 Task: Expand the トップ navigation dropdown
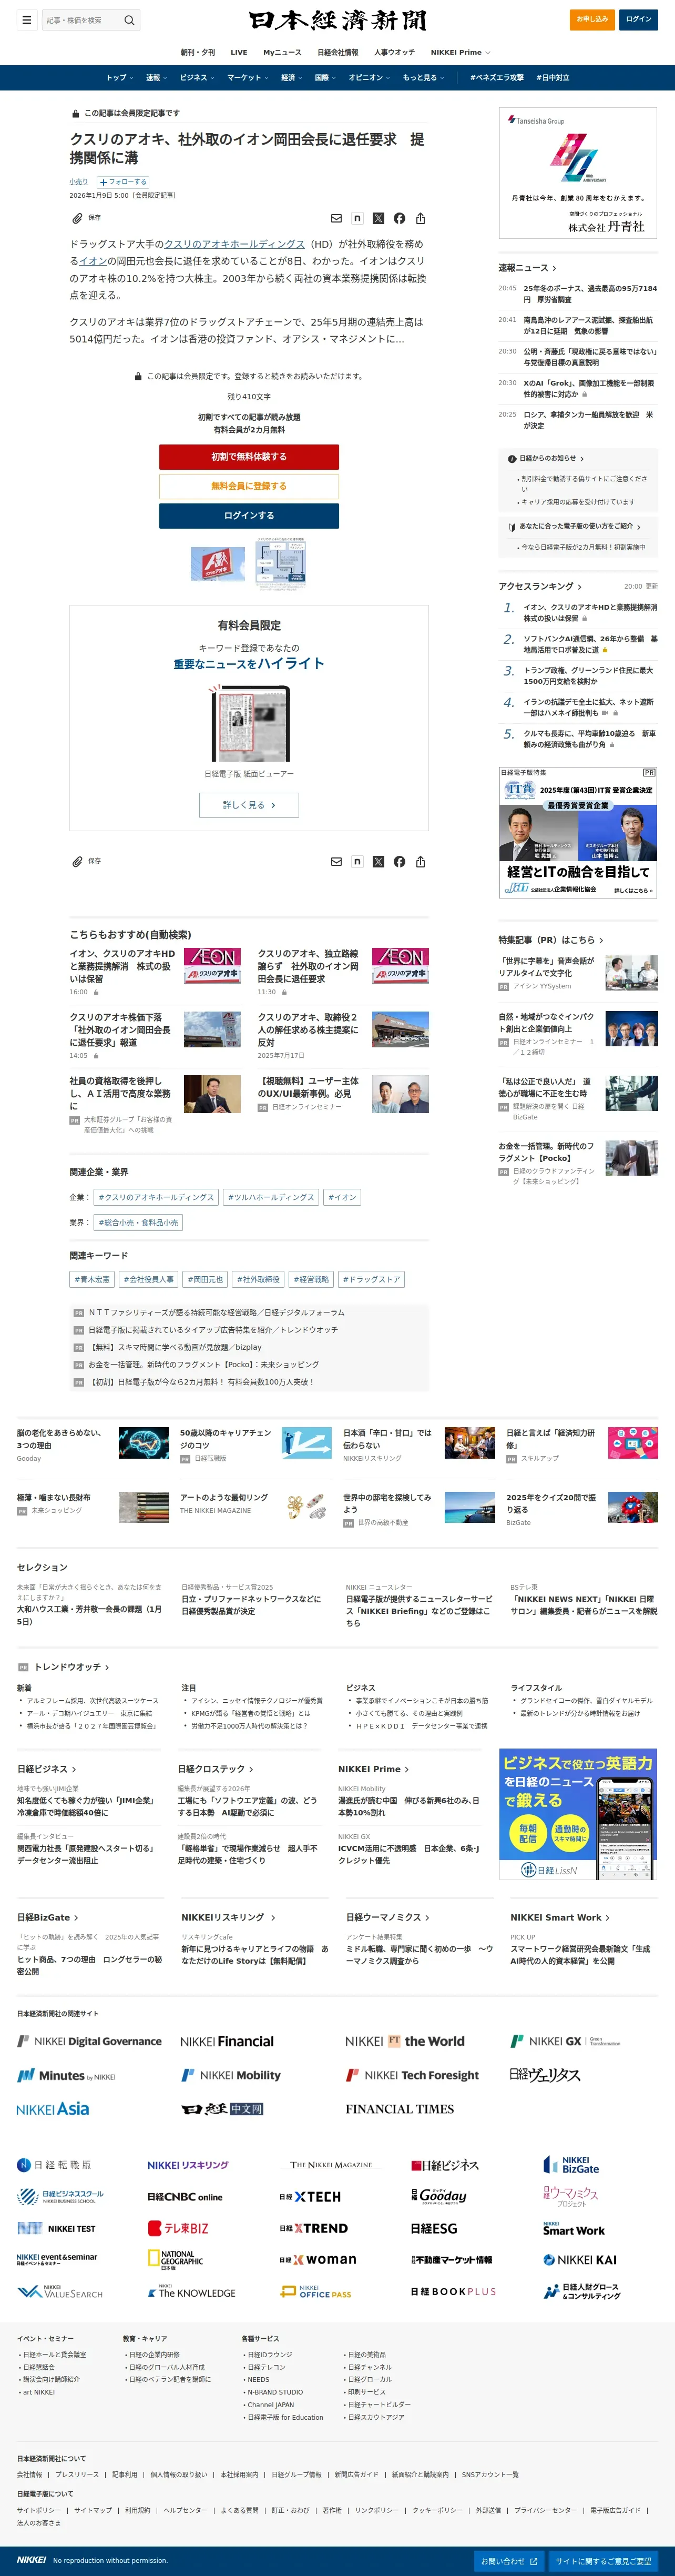coord(120,78)
